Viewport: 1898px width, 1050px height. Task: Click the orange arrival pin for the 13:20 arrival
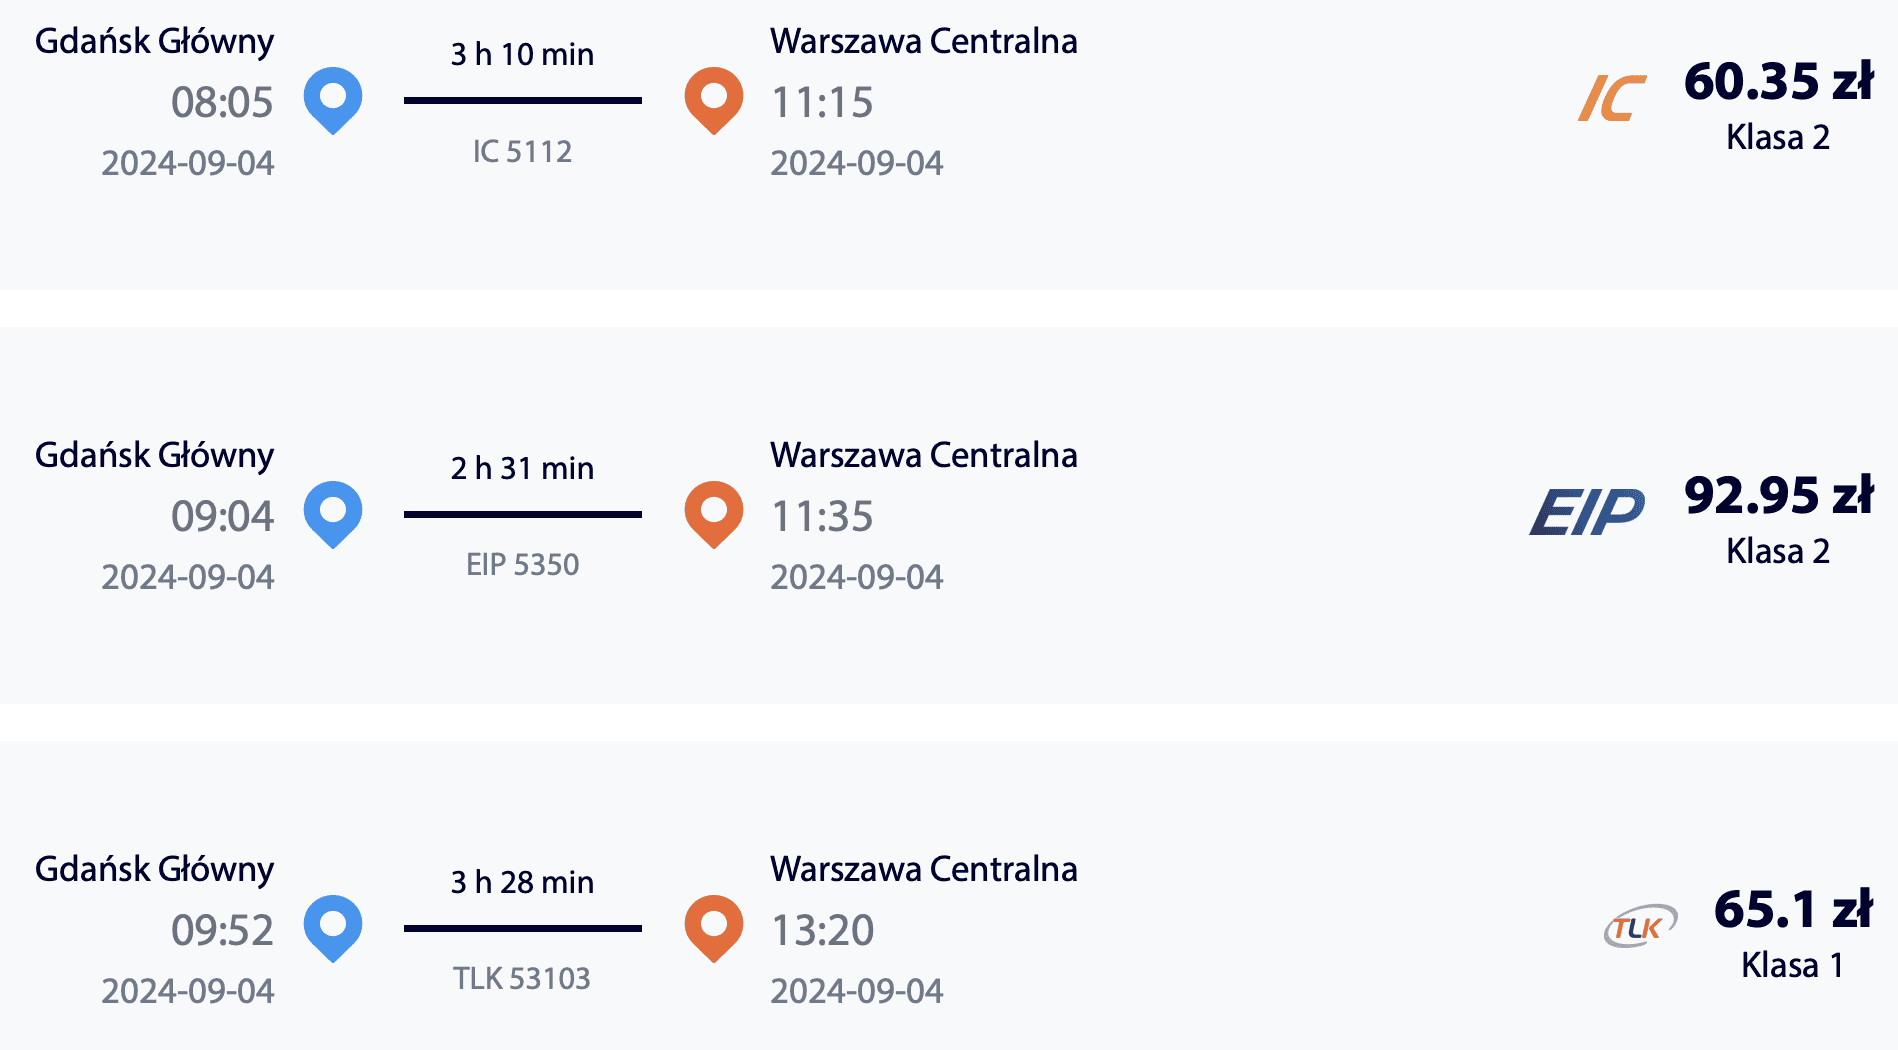click(x=713, y=925)
